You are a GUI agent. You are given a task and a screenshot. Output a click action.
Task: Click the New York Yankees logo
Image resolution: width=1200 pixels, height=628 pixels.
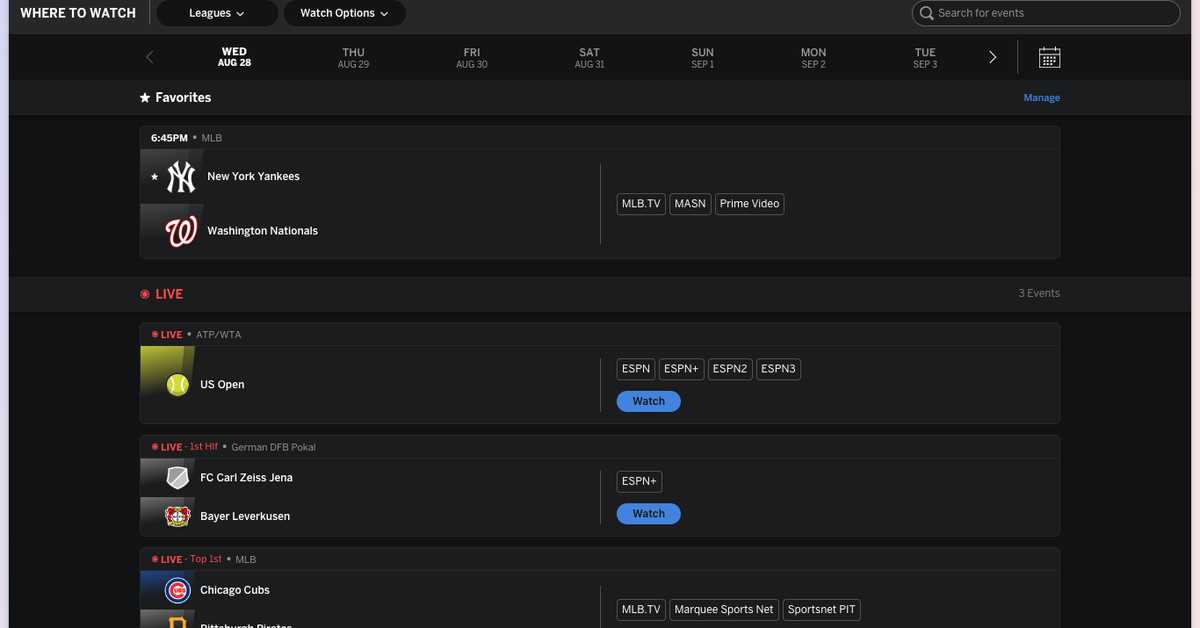click(x=181, y=177)
